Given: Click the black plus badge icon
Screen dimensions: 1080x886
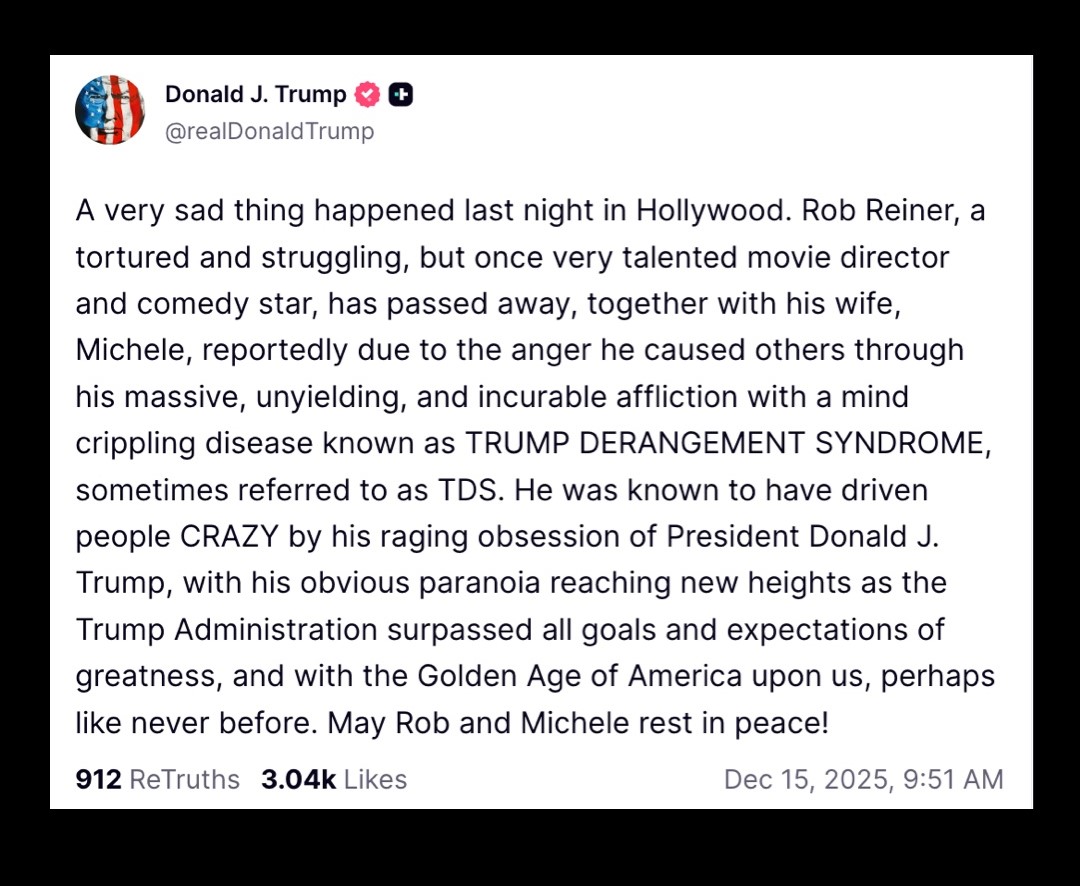Looking at the screenshot, I should click(401, 95).
